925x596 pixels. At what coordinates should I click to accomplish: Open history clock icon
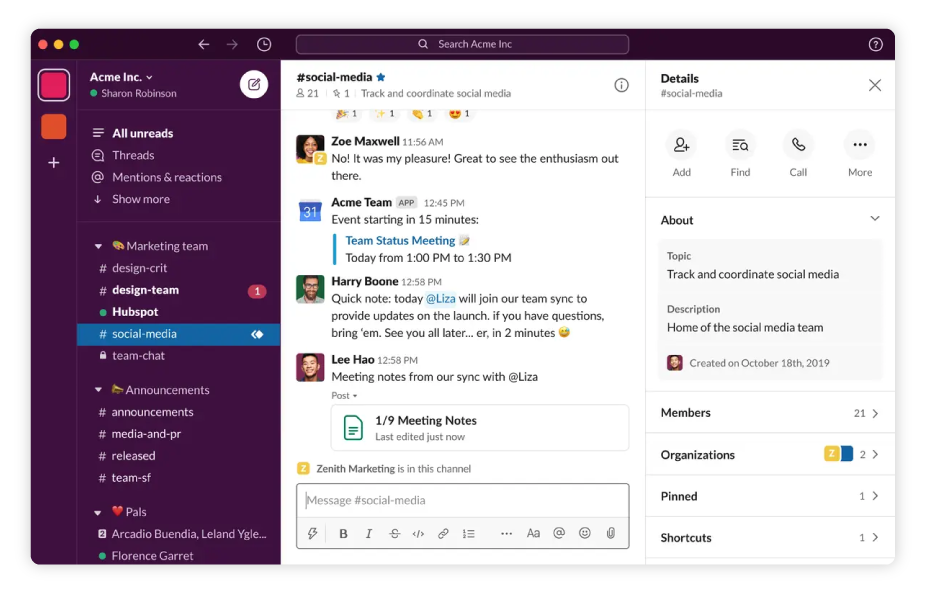(x=264, y=44)
